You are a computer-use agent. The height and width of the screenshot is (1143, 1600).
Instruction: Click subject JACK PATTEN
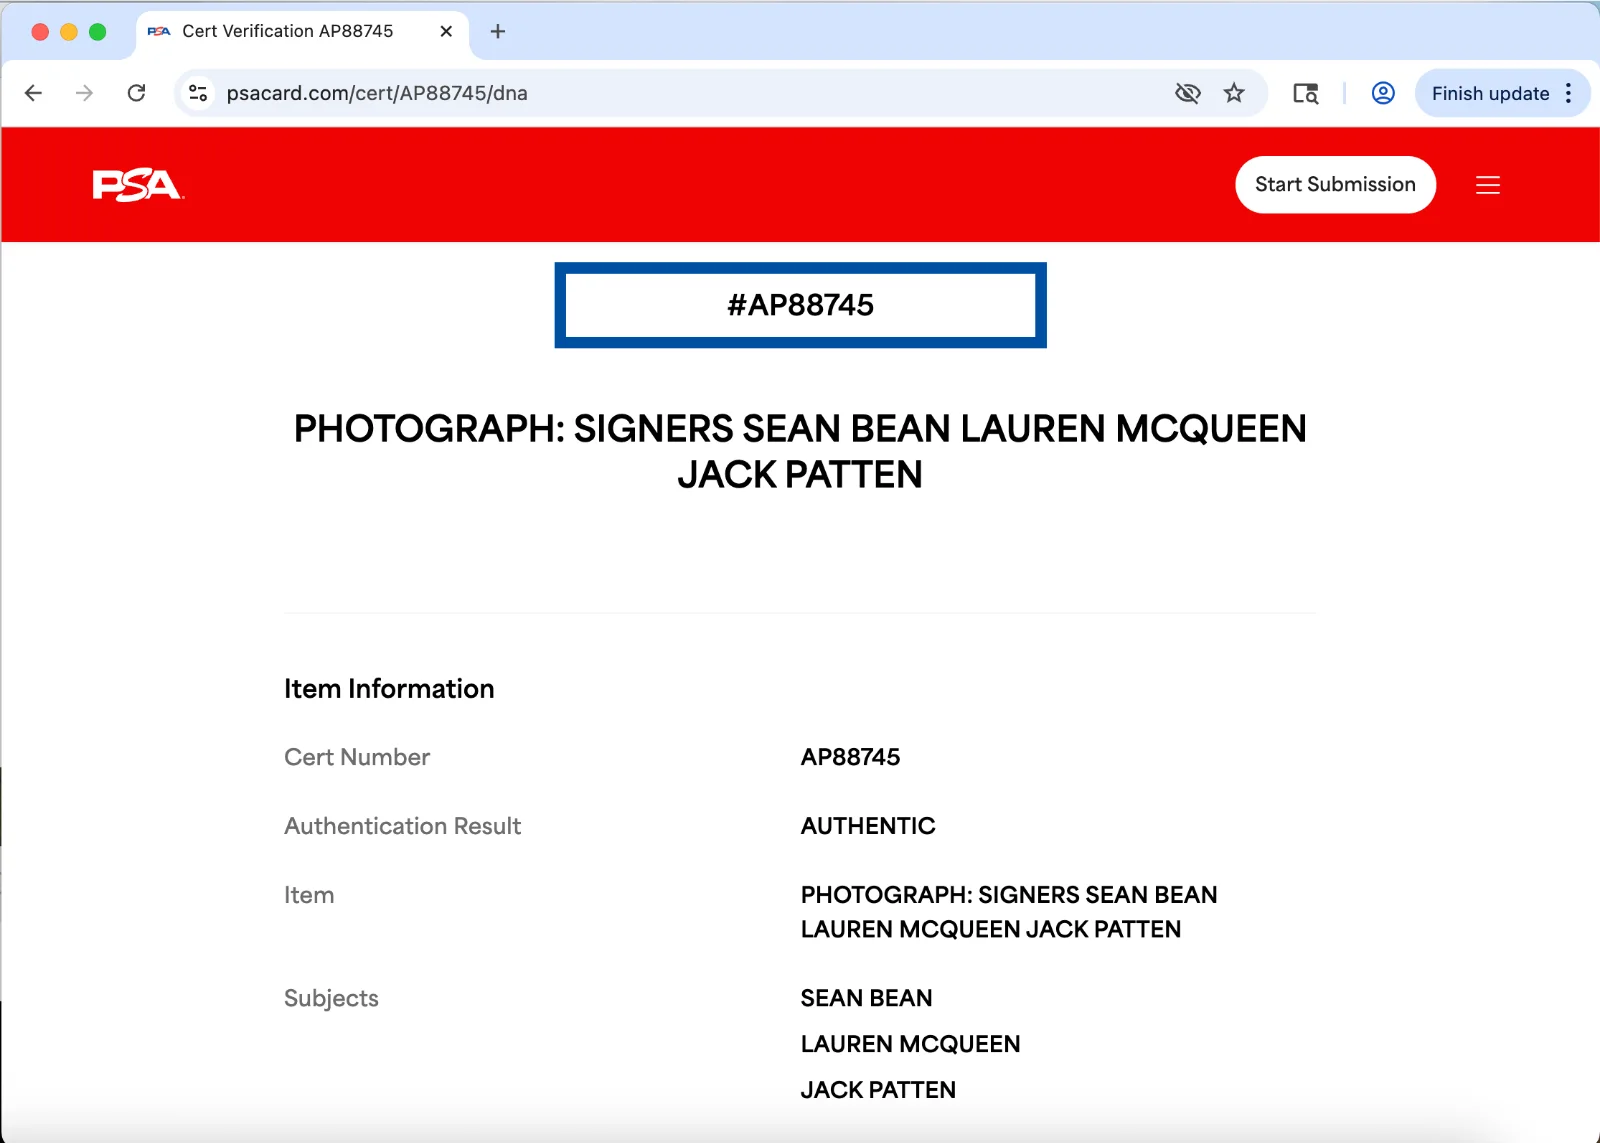point(878,1090)
